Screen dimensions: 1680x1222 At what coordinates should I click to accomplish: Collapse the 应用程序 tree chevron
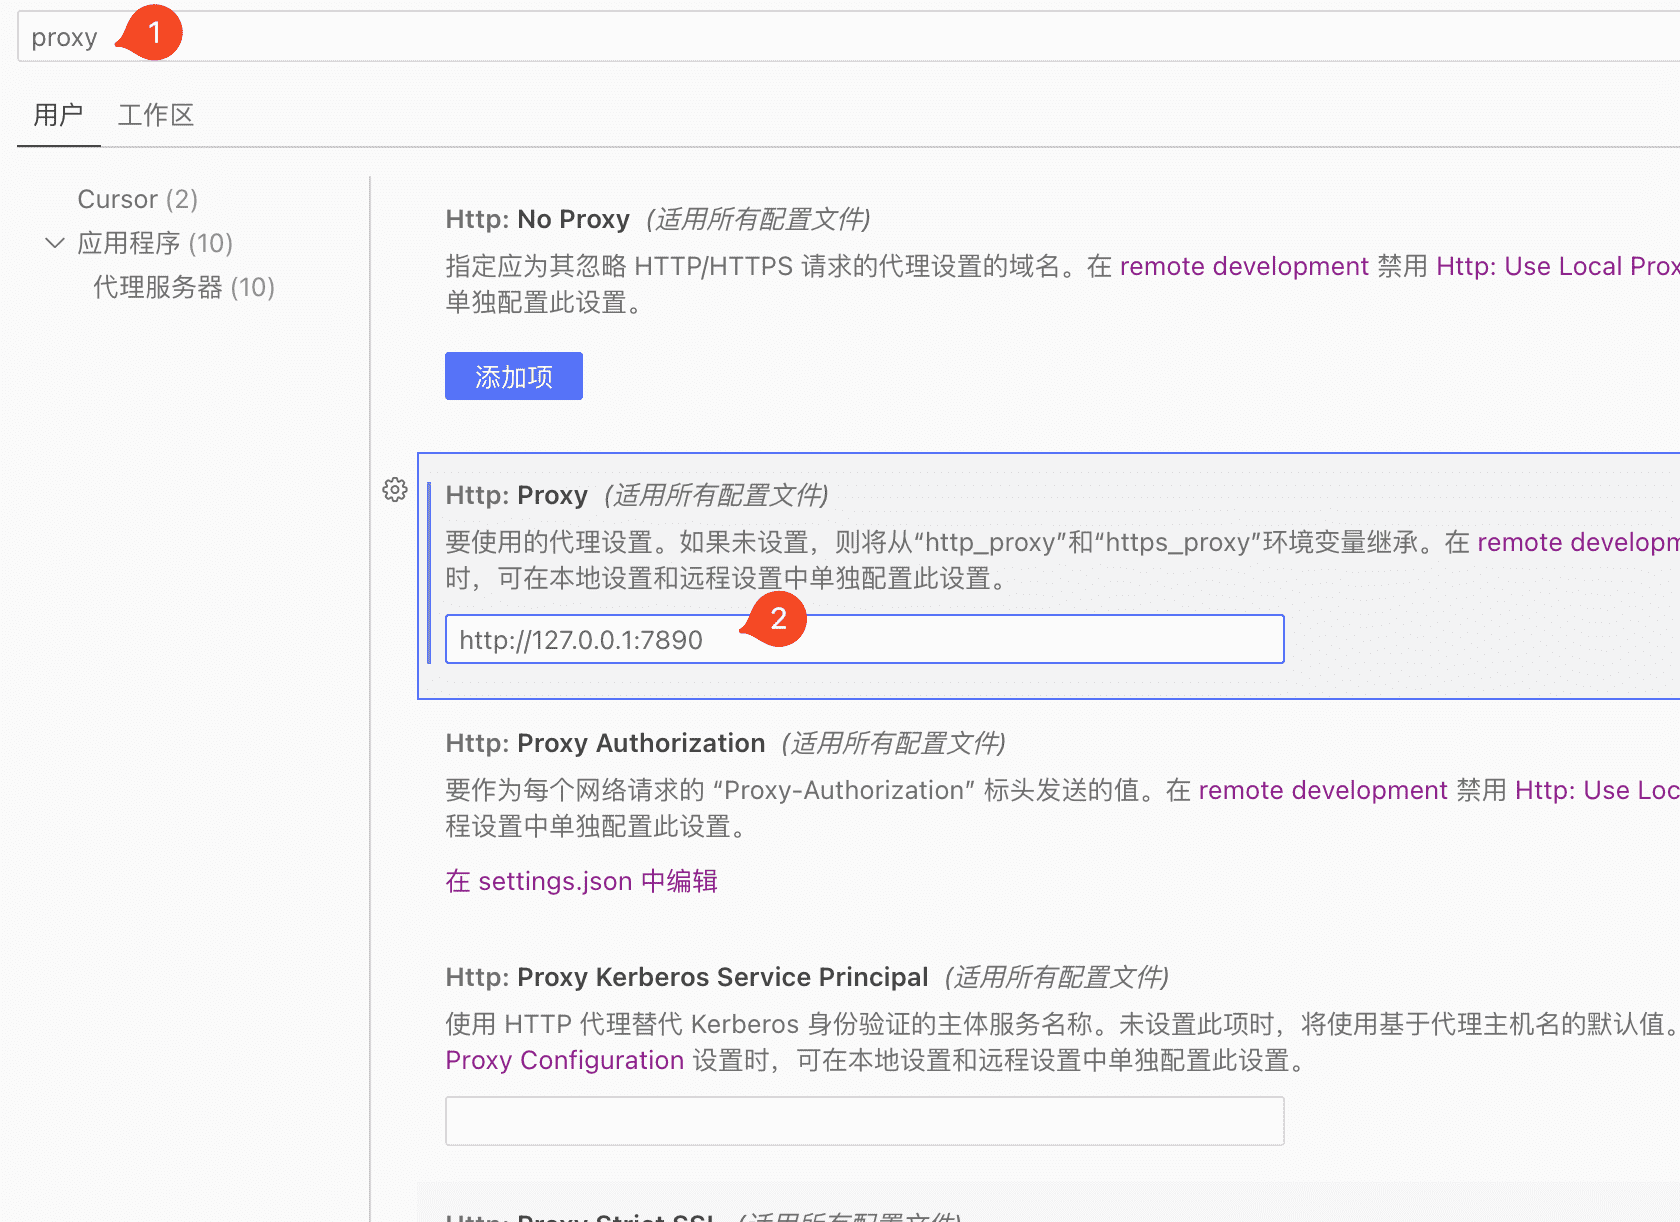(x=55, y=243)
